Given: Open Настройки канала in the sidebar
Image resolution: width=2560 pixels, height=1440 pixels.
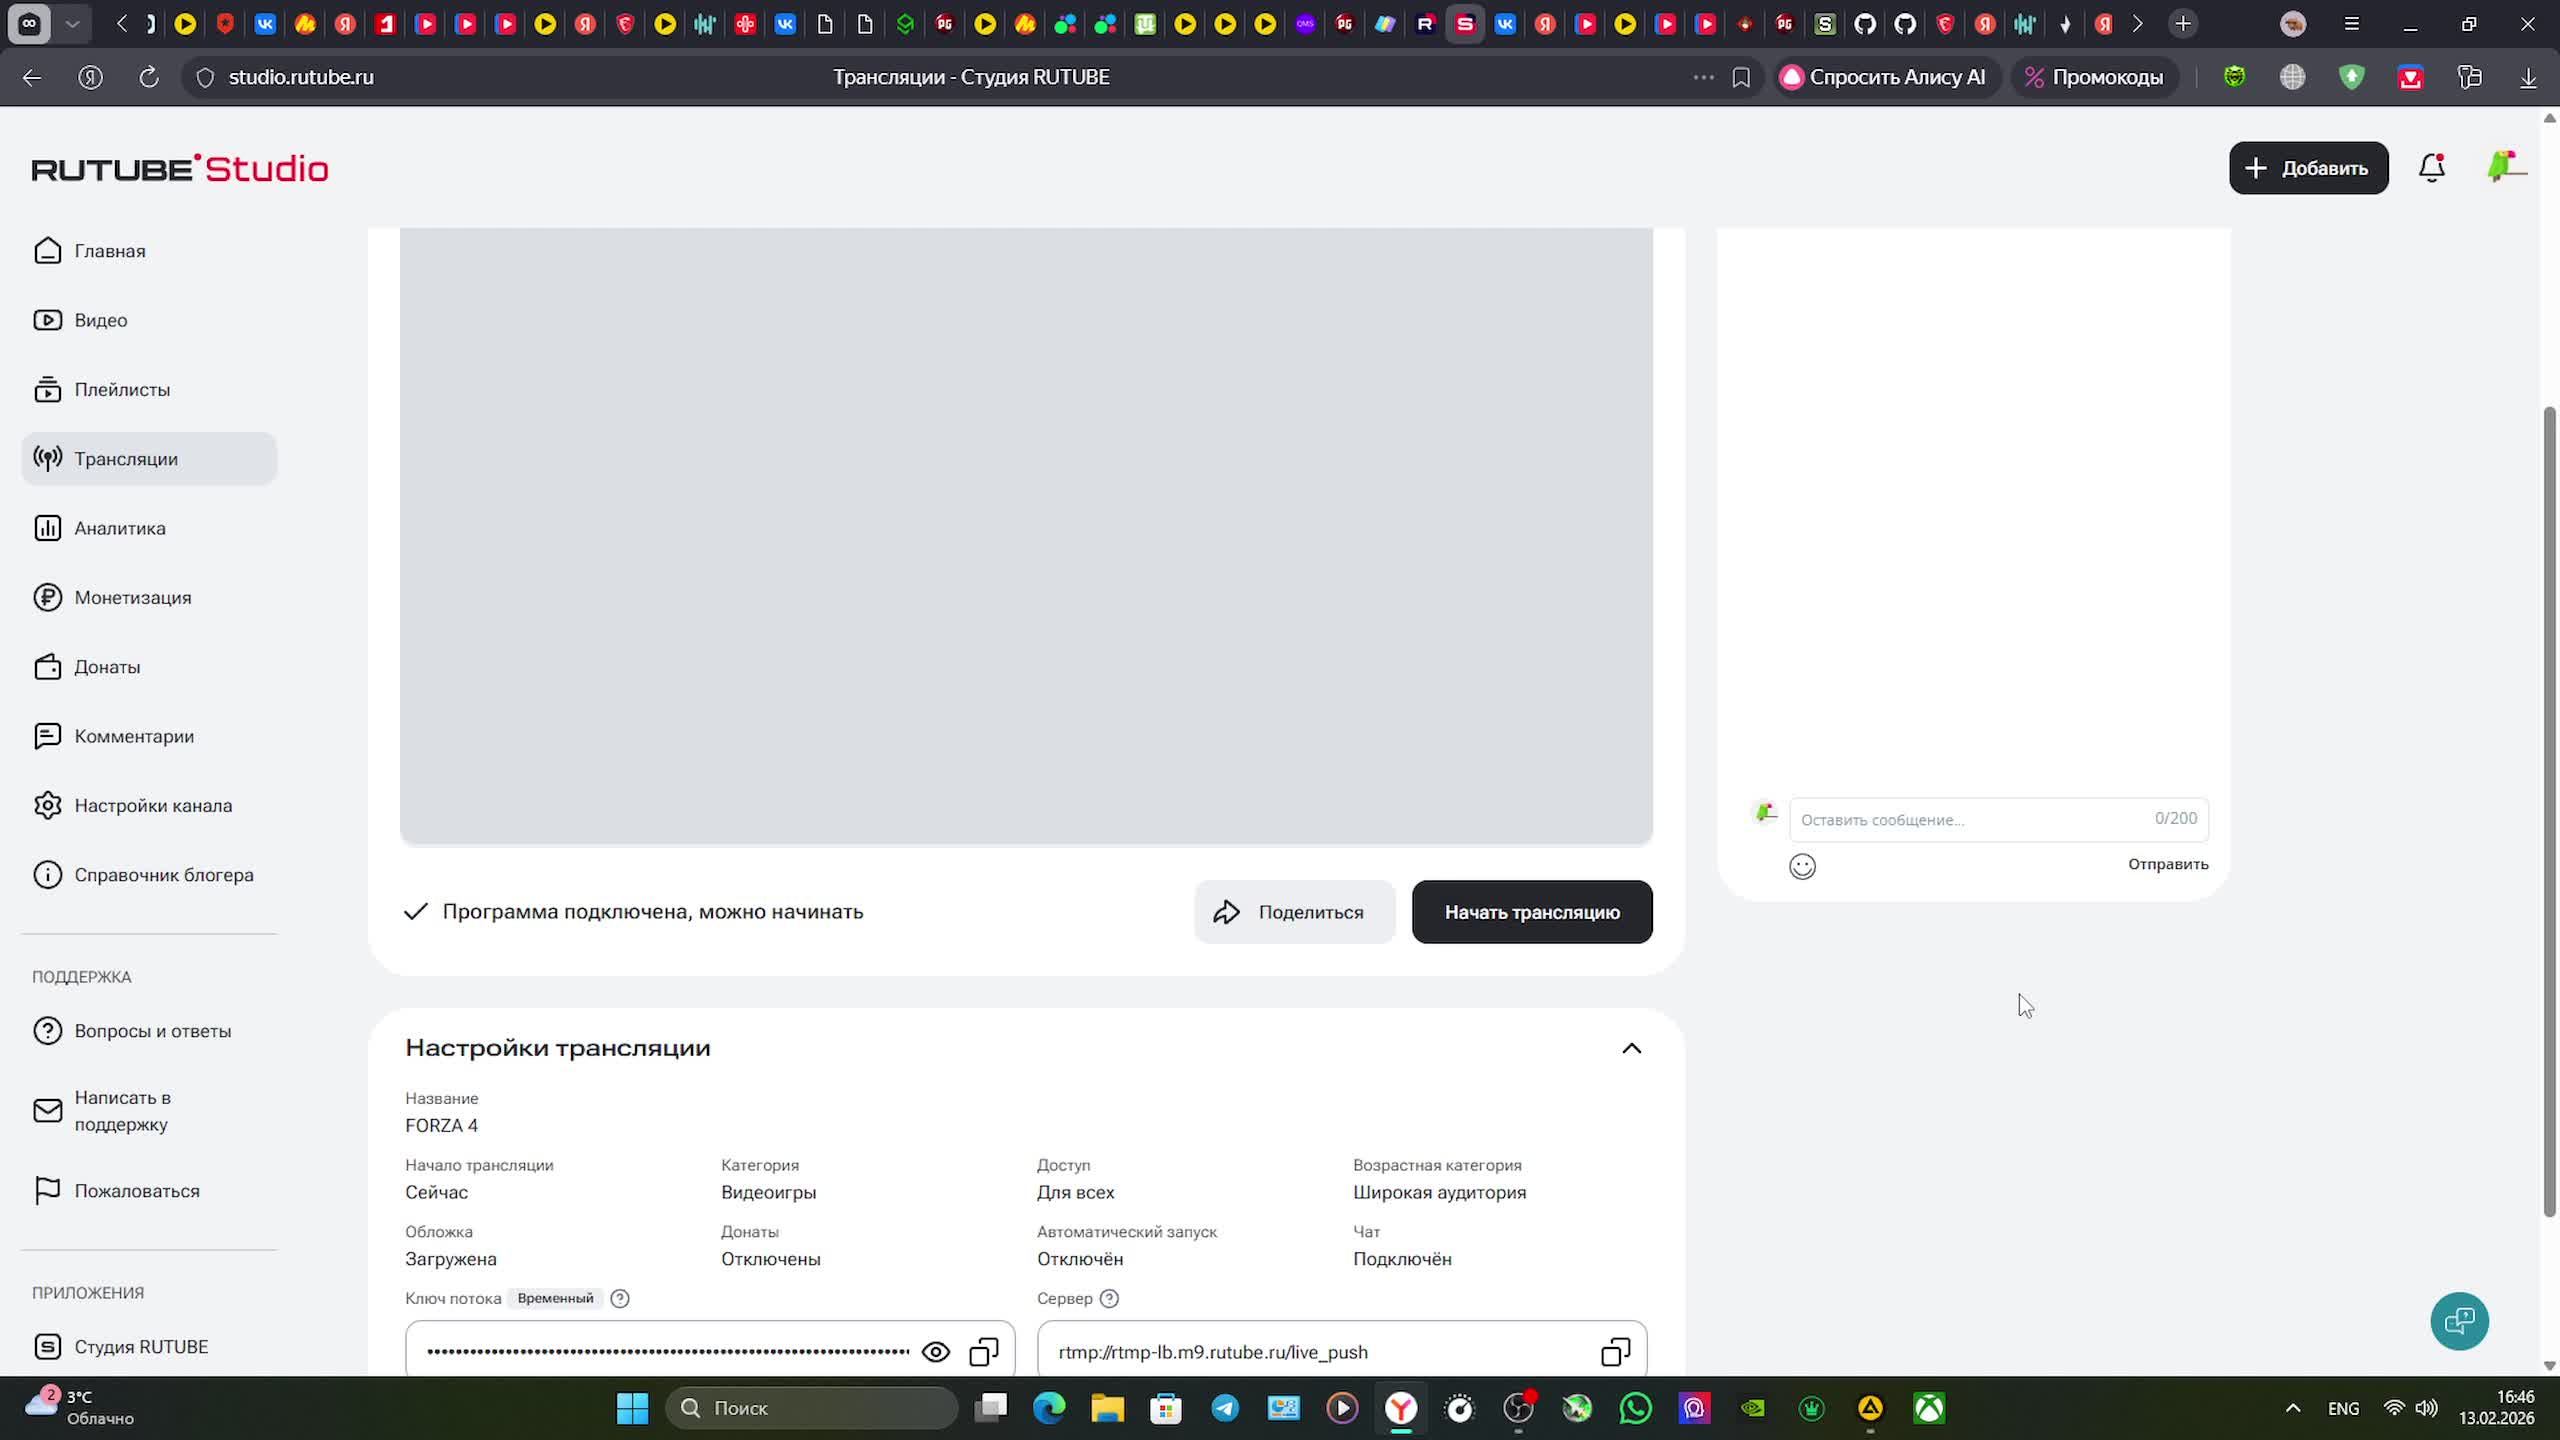Looking at the screenshot, I should click(x=152, y=805).
